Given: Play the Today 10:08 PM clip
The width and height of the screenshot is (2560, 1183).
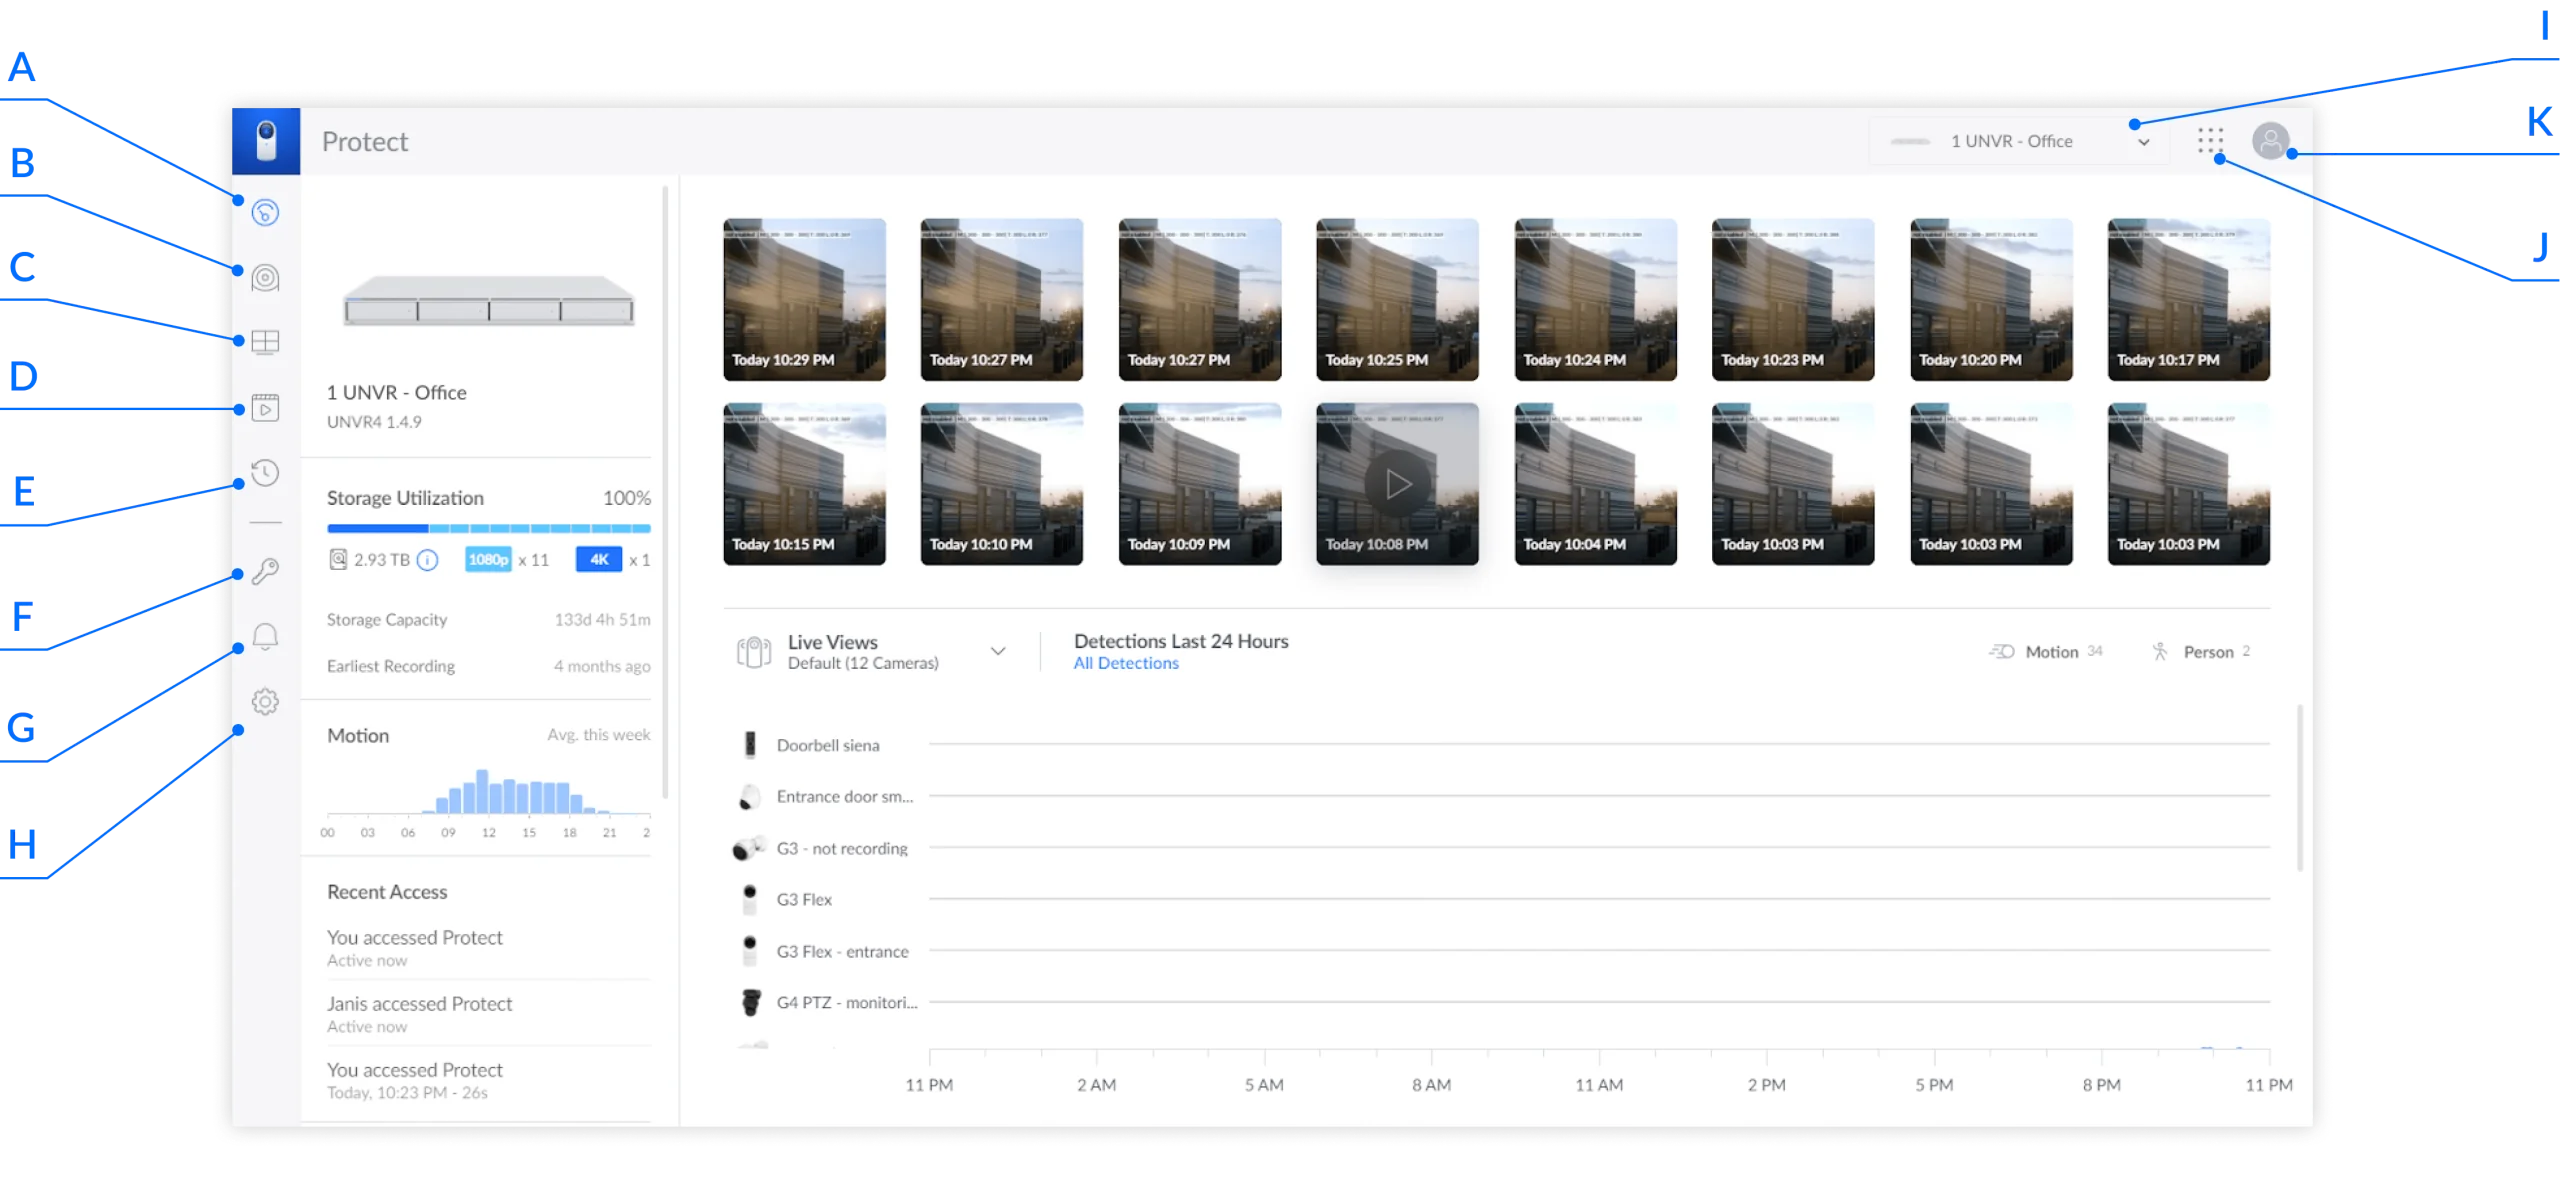Looking at the screenshot, I should pos(1397,484).
